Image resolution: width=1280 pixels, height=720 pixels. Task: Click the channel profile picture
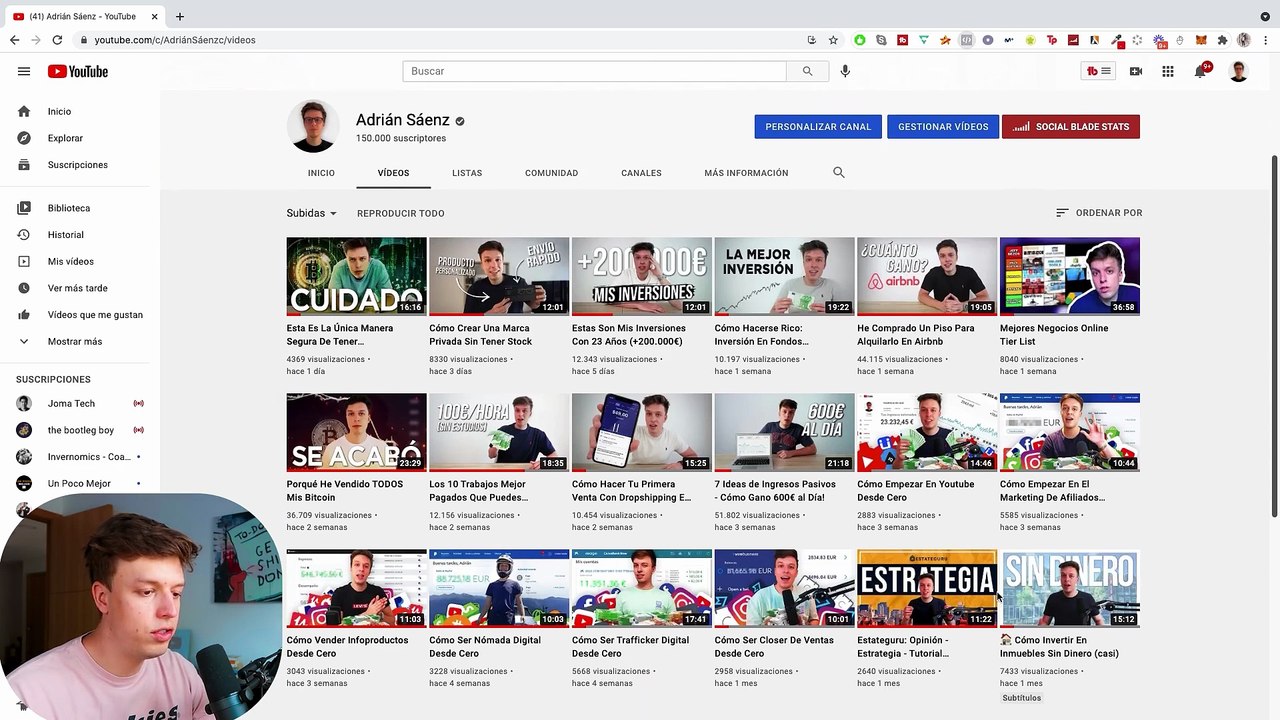[x=313, y=126]
